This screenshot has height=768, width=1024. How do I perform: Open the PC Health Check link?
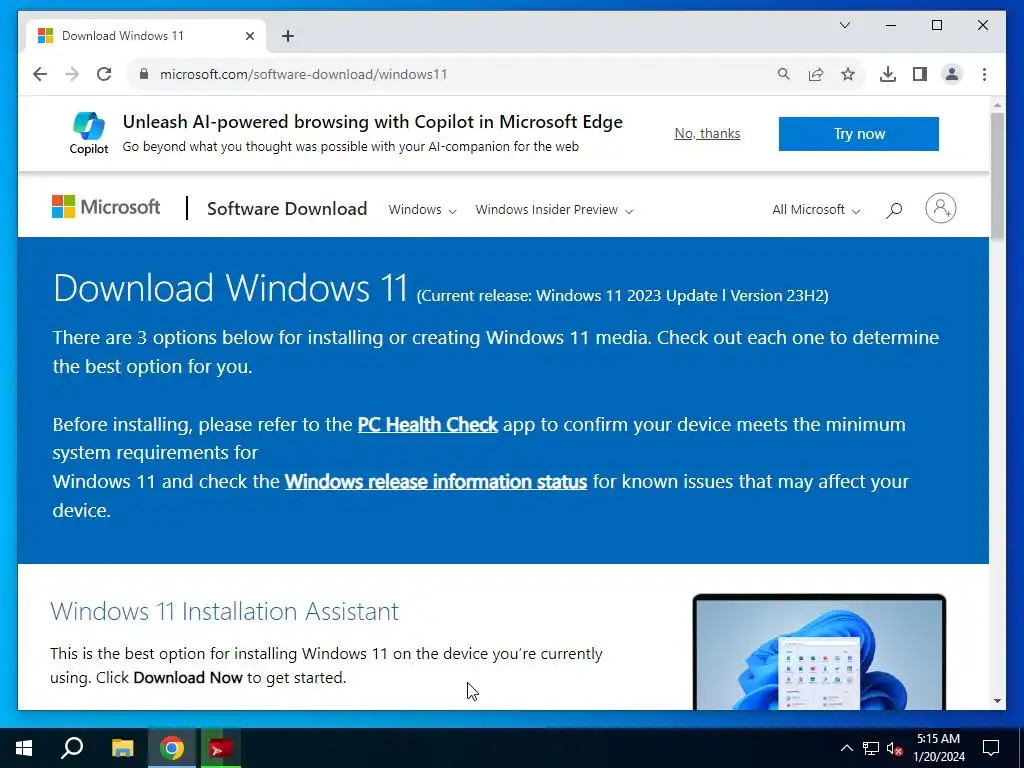[428, 424]
